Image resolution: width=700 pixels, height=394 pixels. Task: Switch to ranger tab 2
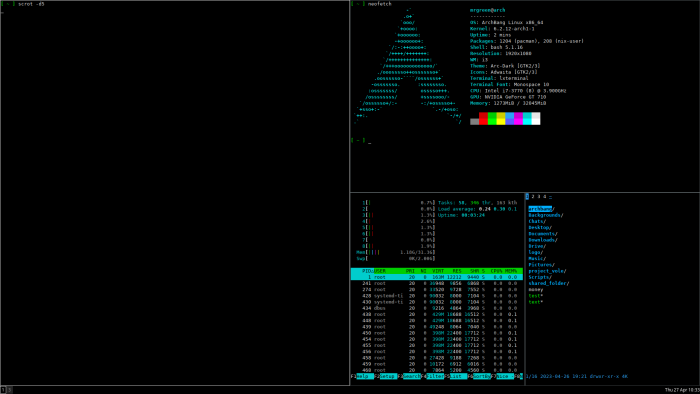pyautogui.click(x=533, y=196)
